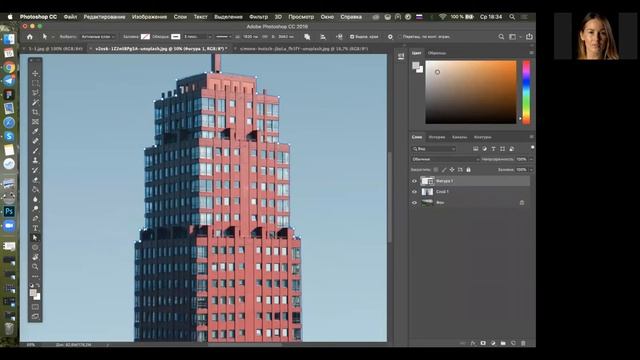Select the Pen tool
Screen dimensions: 640x360
[35, 218]
